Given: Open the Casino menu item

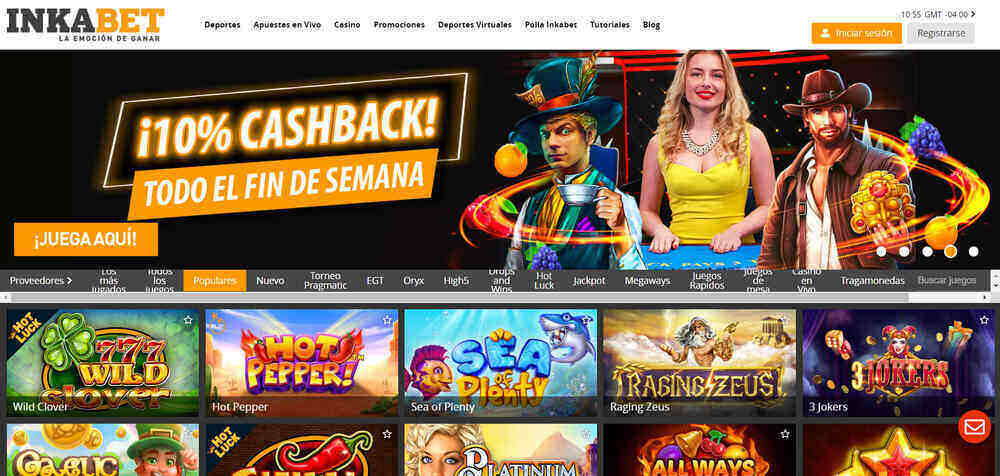Looking at the screenshot, I should pyautogui.click(x=347, y=25).
